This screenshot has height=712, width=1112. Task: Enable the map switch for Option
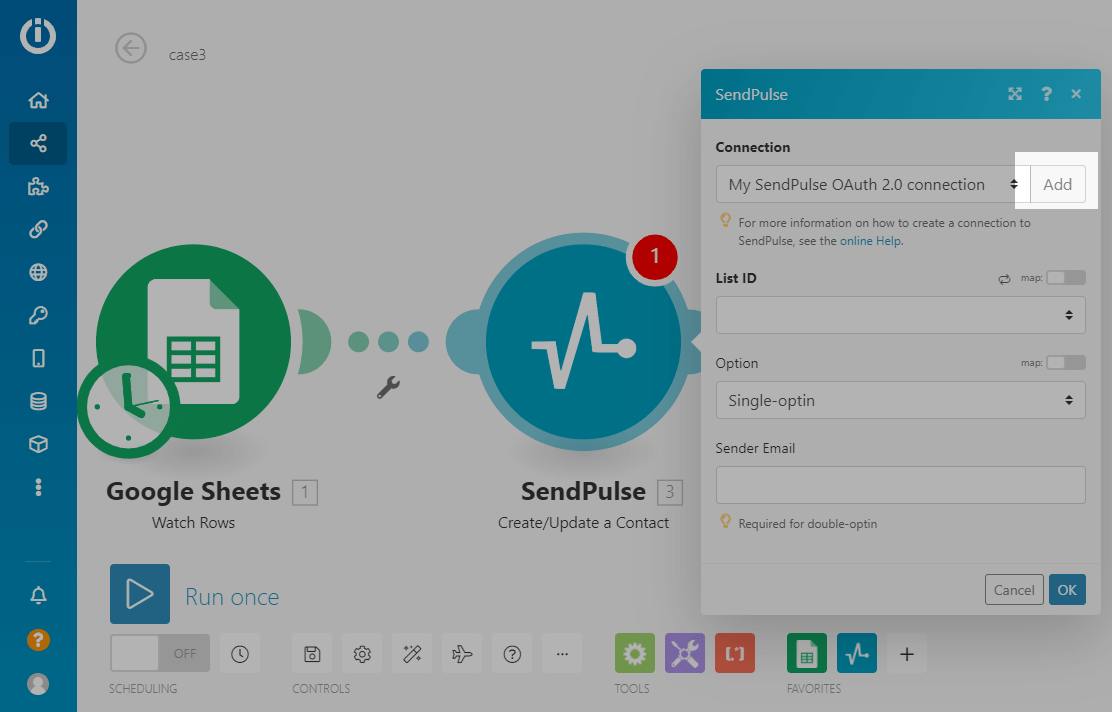[1065, 363]
